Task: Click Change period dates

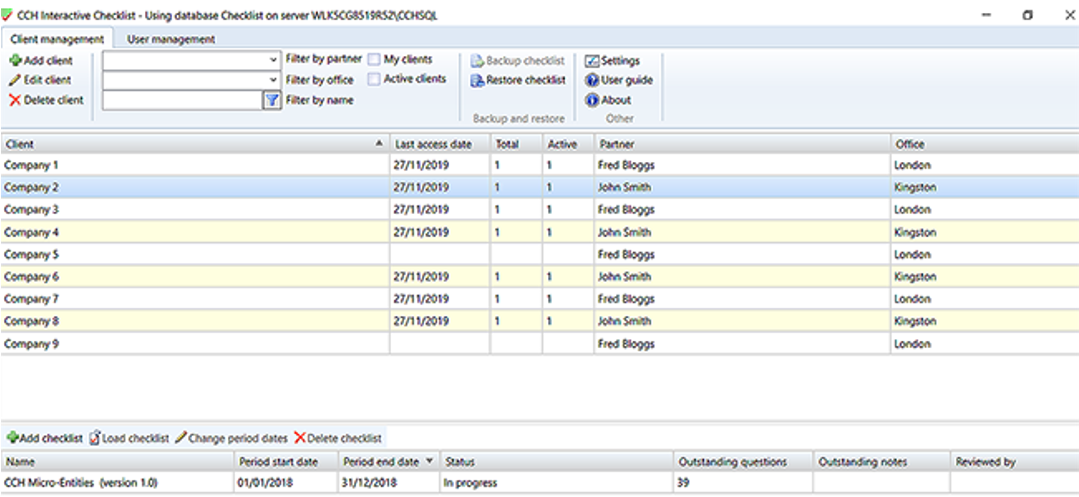Action: click(231, 439)
